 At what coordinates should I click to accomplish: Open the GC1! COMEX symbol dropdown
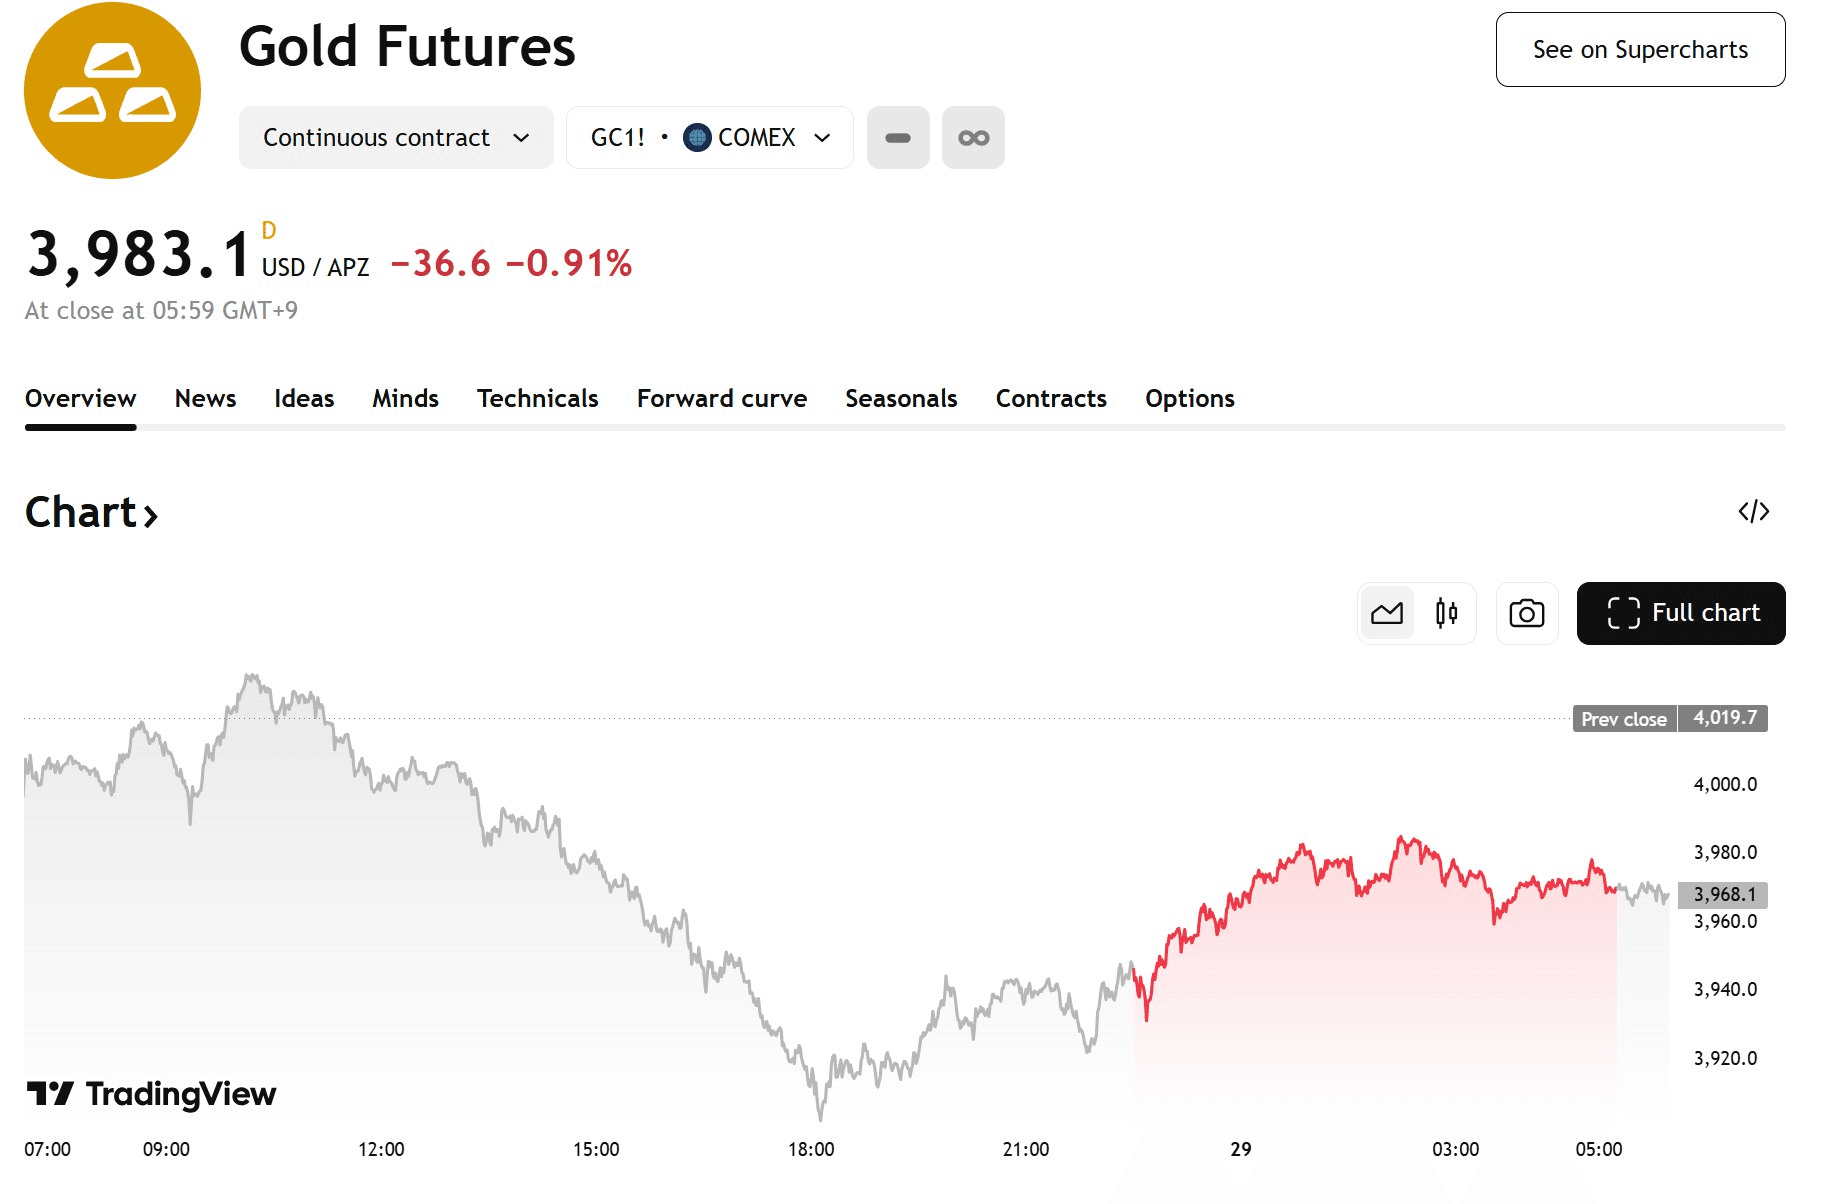click(710, 138)
